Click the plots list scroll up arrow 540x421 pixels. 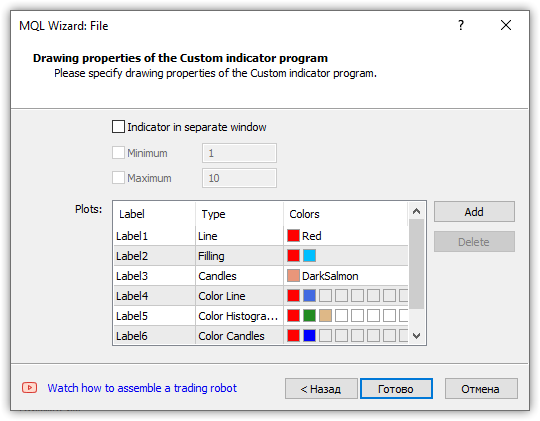click(x=416, y=211)
